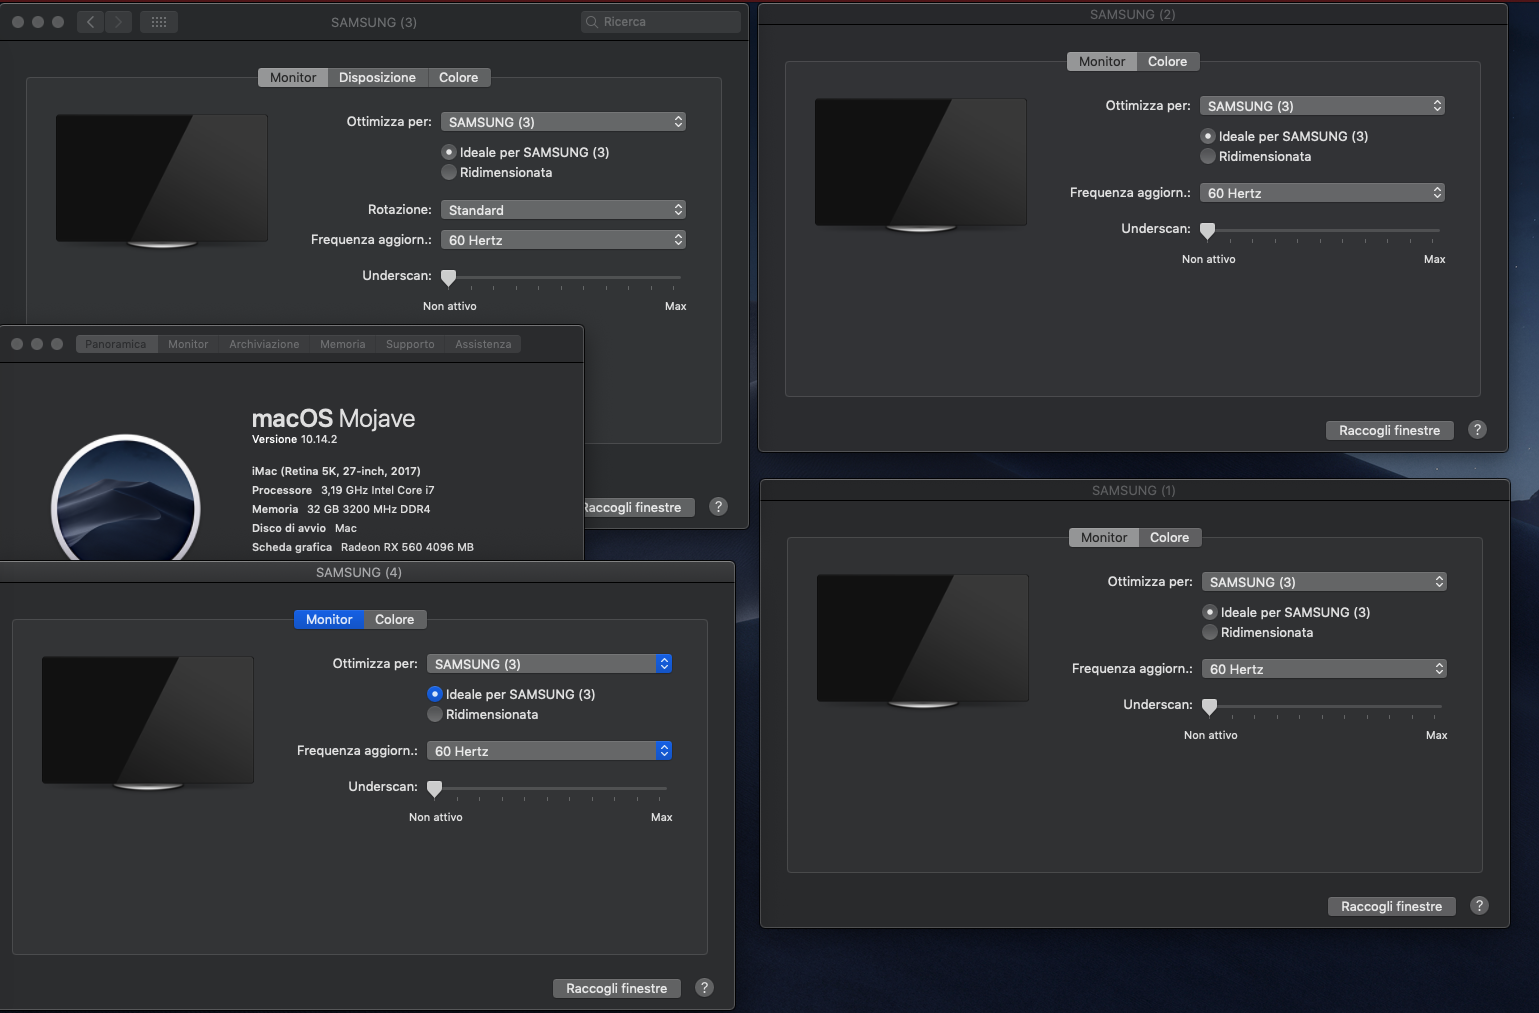Click Underscan slider handle in SAMSUNG (2) window

(1208, 231)
